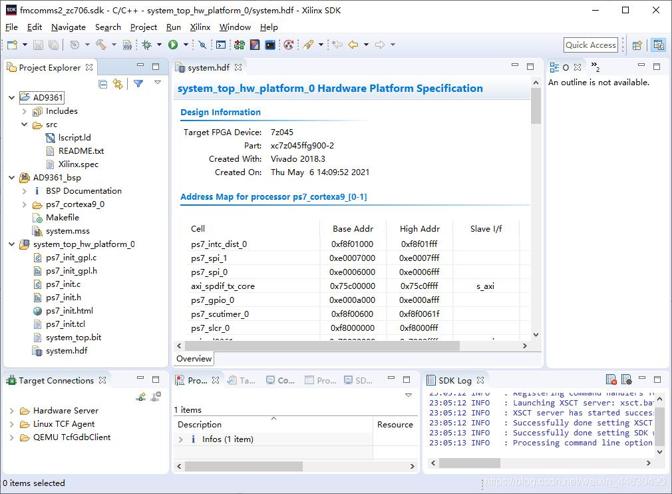Open the Xilinx menu
This screenshot has width=672, height=494.
200,27
